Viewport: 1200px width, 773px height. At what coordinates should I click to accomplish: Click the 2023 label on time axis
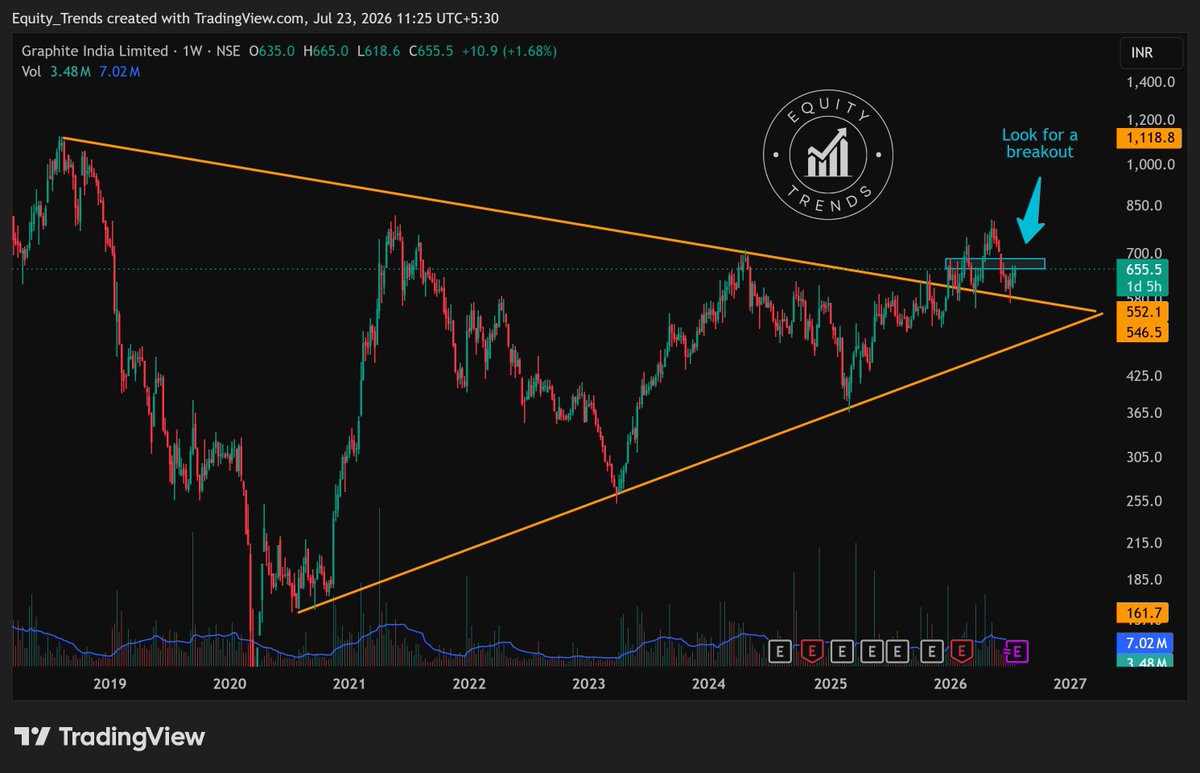(589, 684)
